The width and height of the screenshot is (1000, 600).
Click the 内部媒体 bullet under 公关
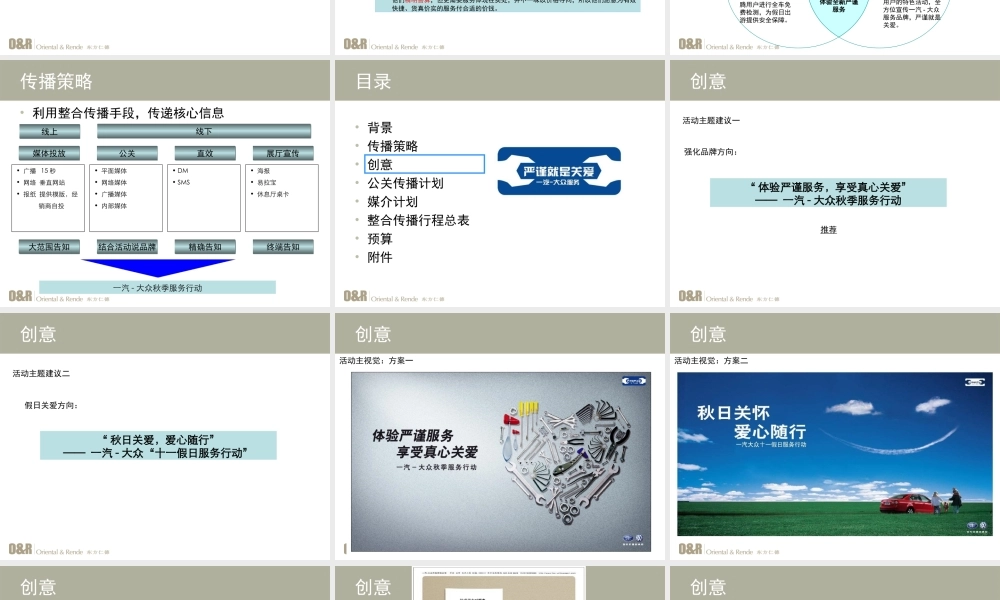pos(112,206)
